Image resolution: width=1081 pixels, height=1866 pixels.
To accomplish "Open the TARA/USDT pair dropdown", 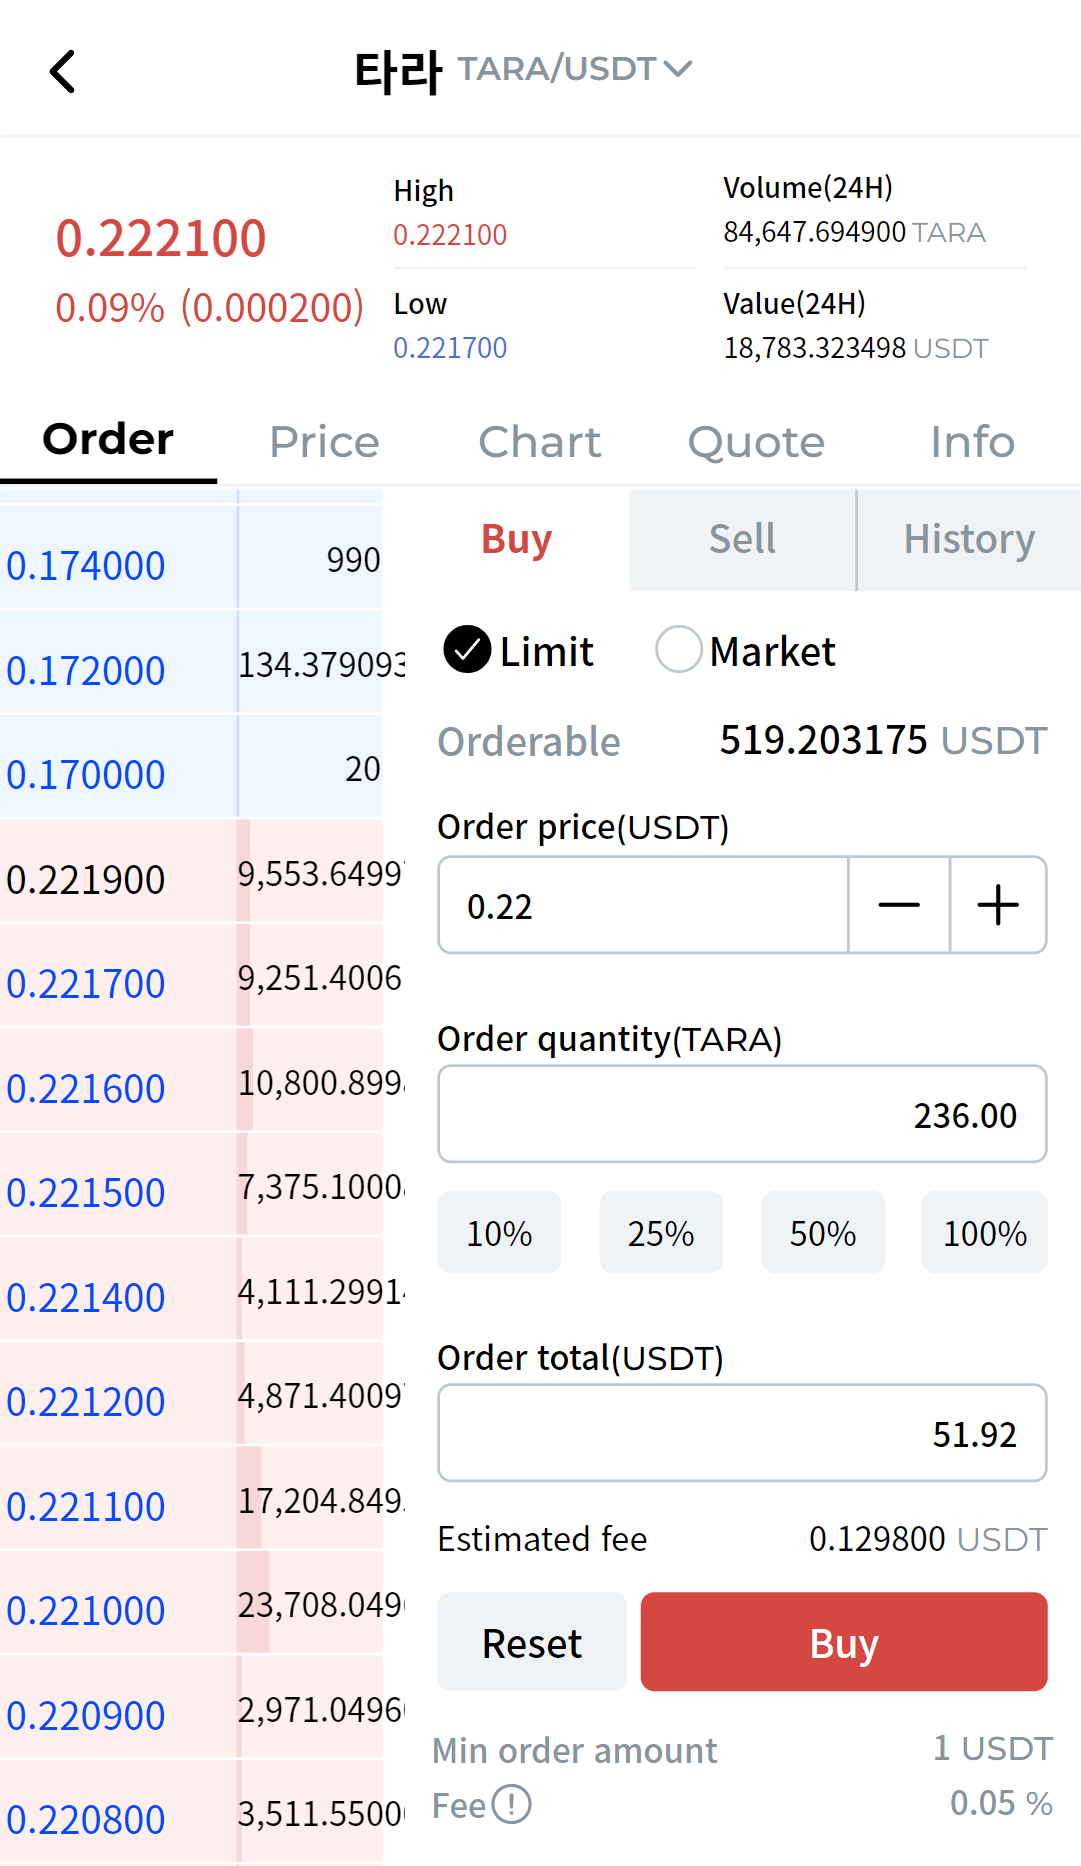I will [574, 69].
